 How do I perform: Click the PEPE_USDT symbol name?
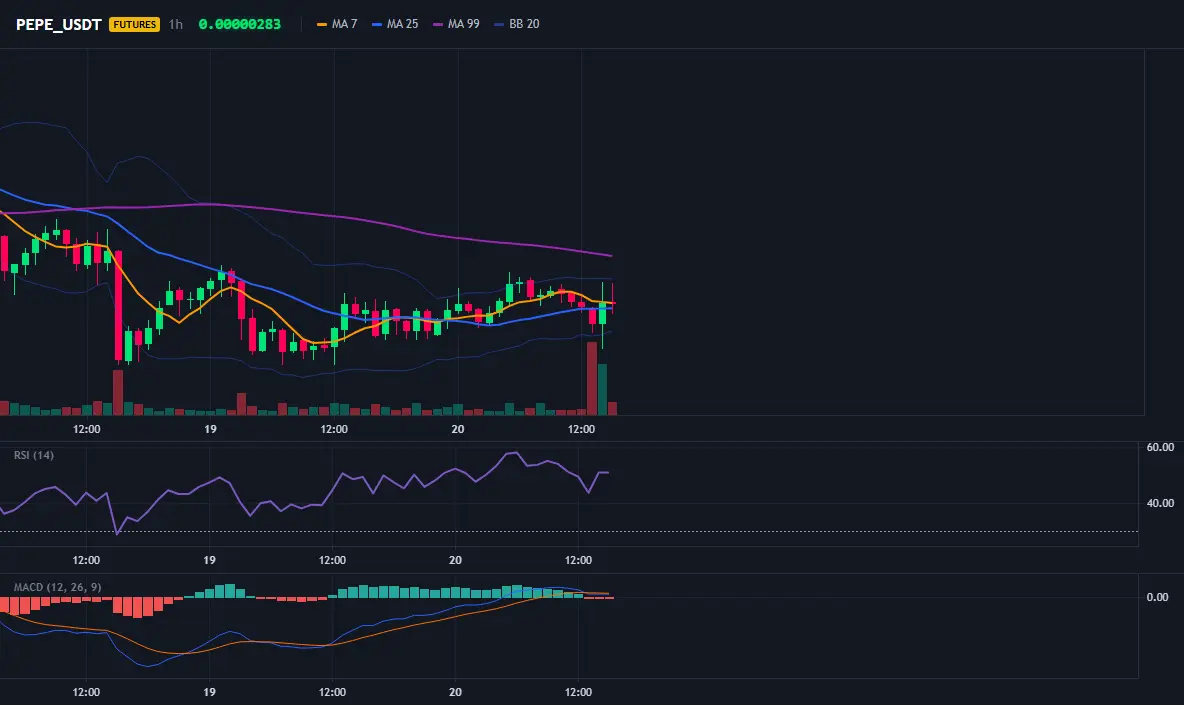pyautogui.click(x=58, y=24)
